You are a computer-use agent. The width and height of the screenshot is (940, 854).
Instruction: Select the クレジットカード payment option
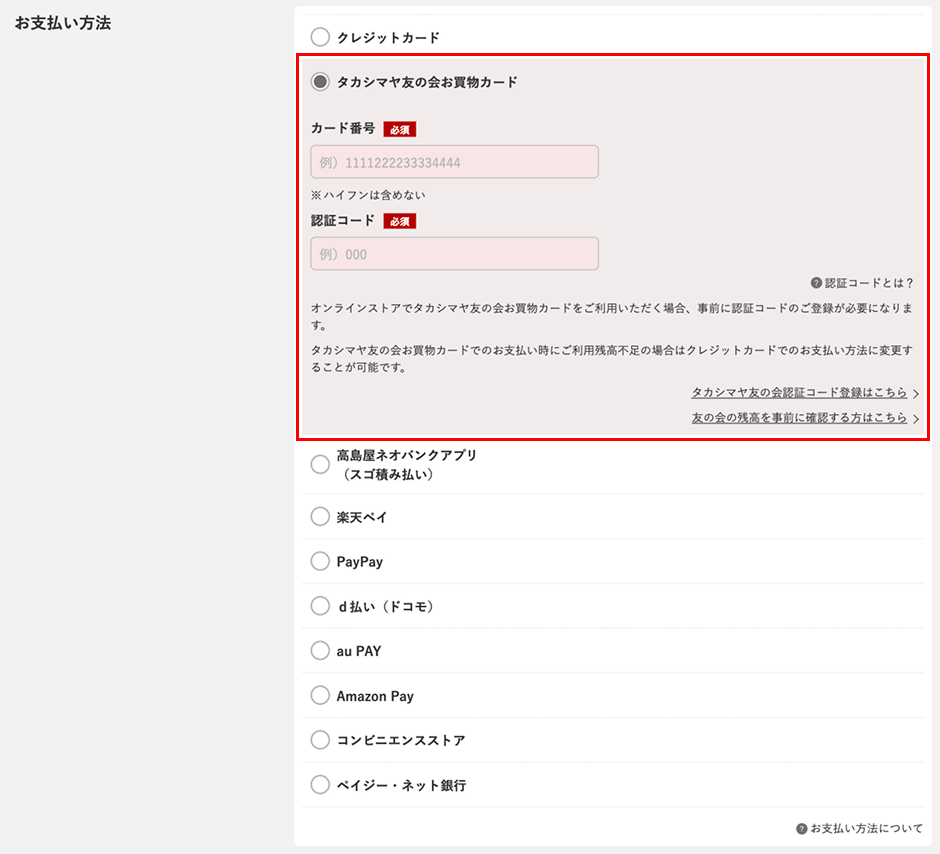(x=320, y=36)
